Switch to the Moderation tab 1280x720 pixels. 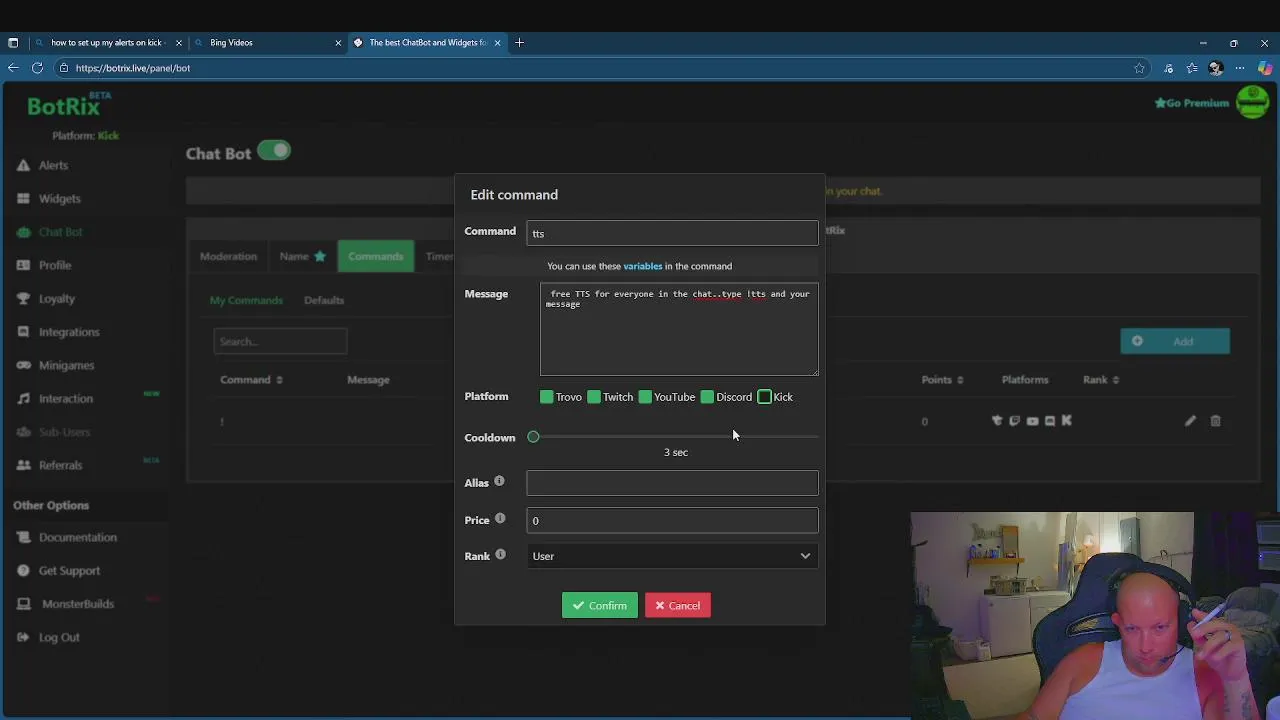(228, 257)
